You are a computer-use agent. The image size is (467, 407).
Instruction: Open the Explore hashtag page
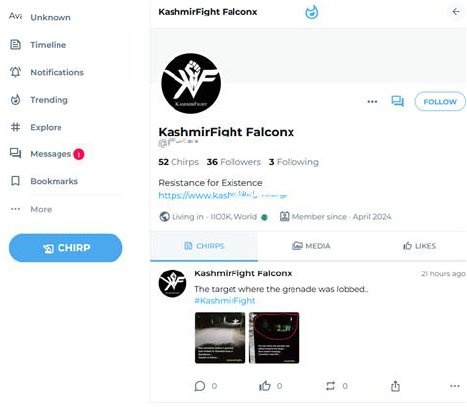36,127
